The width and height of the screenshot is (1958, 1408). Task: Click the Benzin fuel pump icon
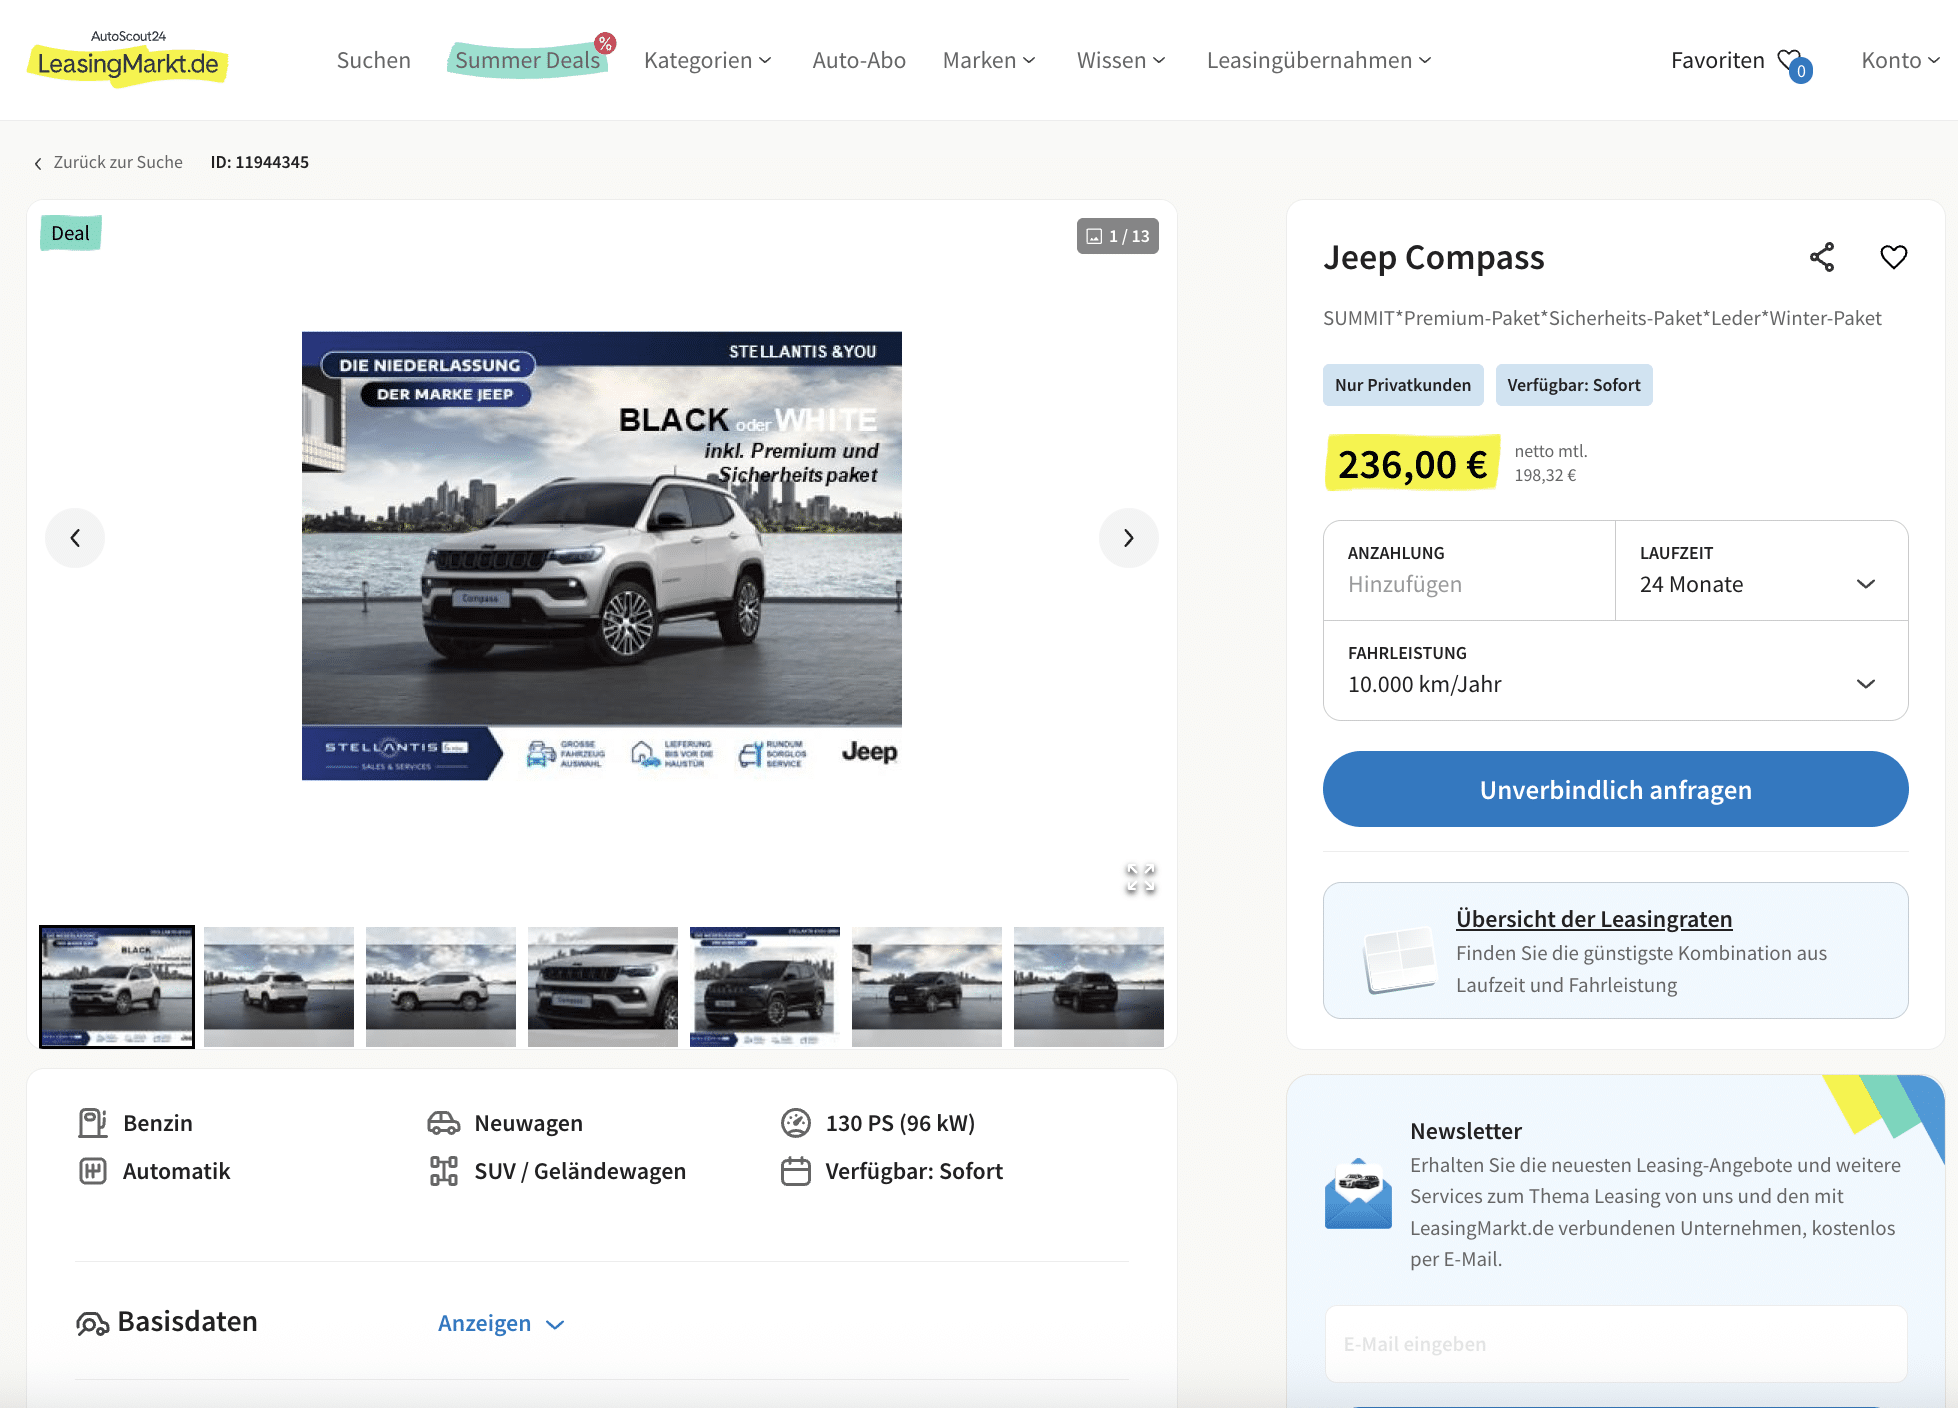[93, 1123]
